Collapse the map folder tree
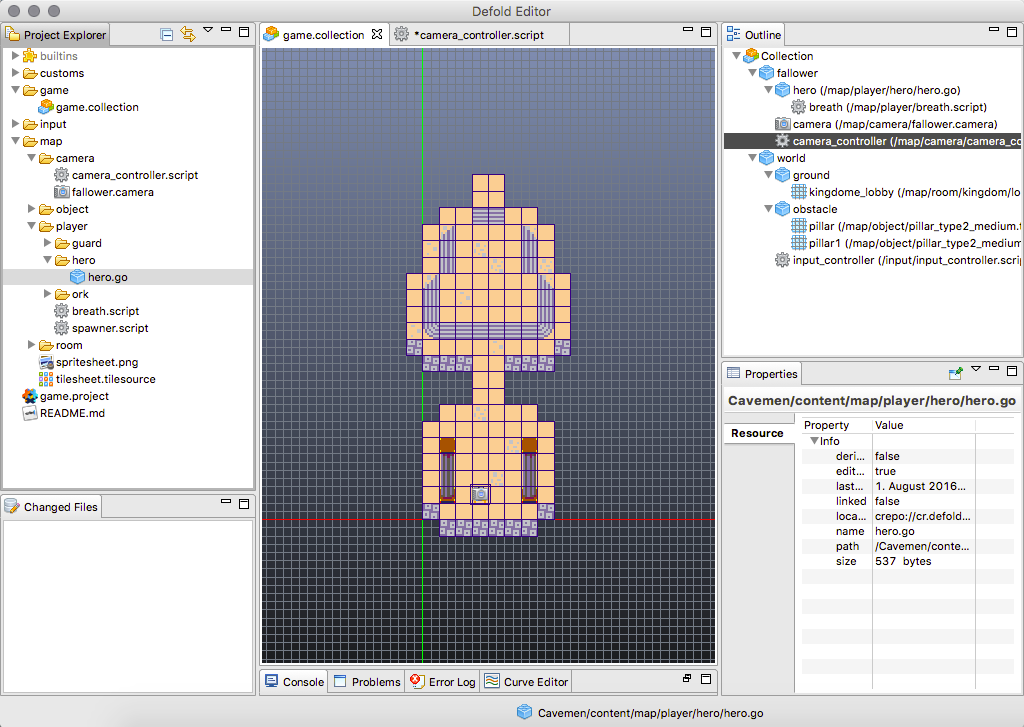This screenshot has height=727, width=1024. [x=15, y=141]
